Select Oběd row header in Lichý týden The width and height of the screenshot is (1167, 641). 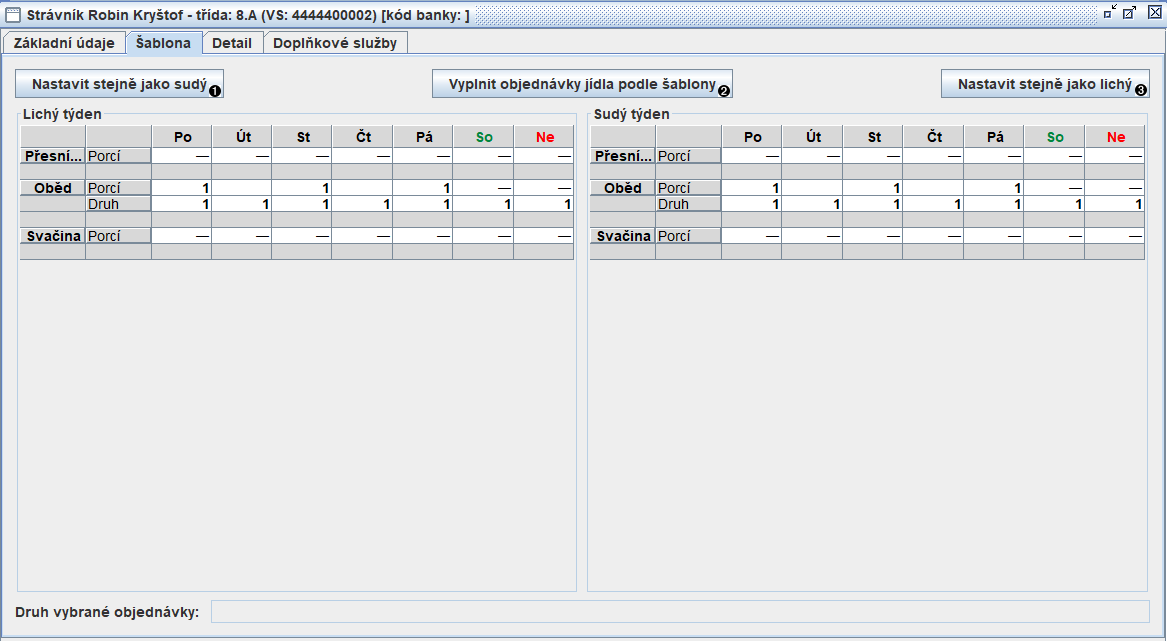(53, 188)
